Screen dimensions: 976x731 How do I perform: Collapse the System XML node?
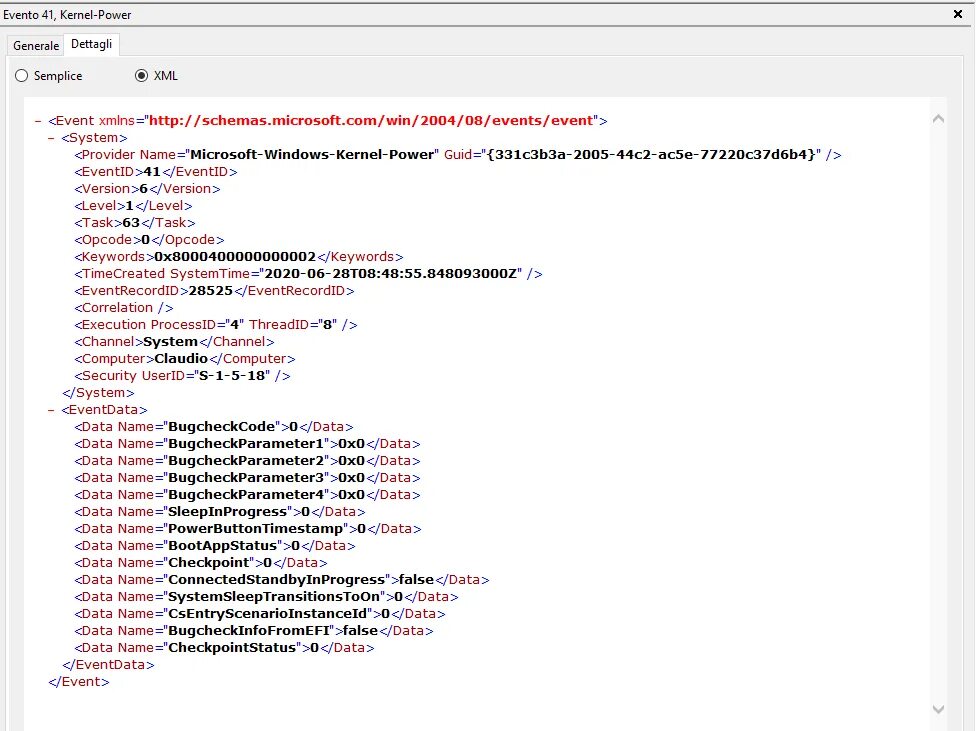click(51, 138)
